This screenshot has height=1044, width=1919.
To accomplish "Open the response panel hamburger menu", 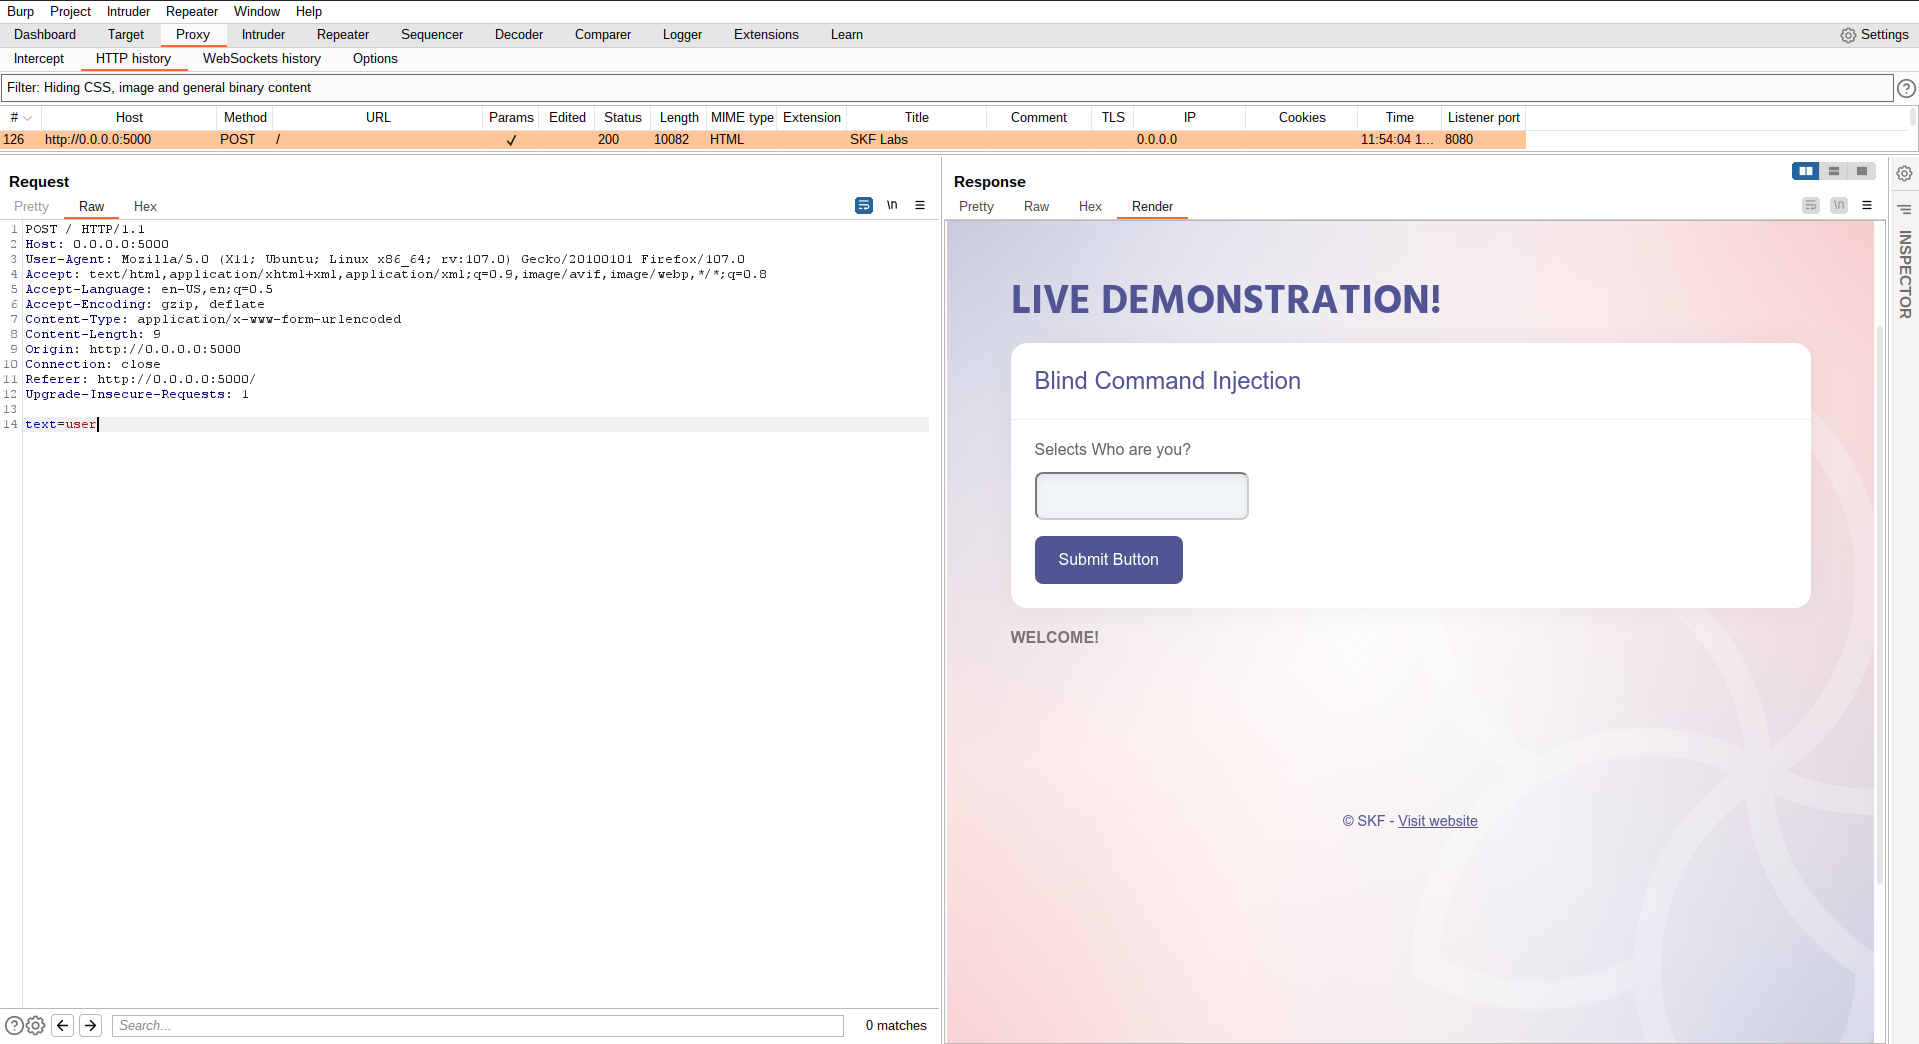I will (1867, 205).
